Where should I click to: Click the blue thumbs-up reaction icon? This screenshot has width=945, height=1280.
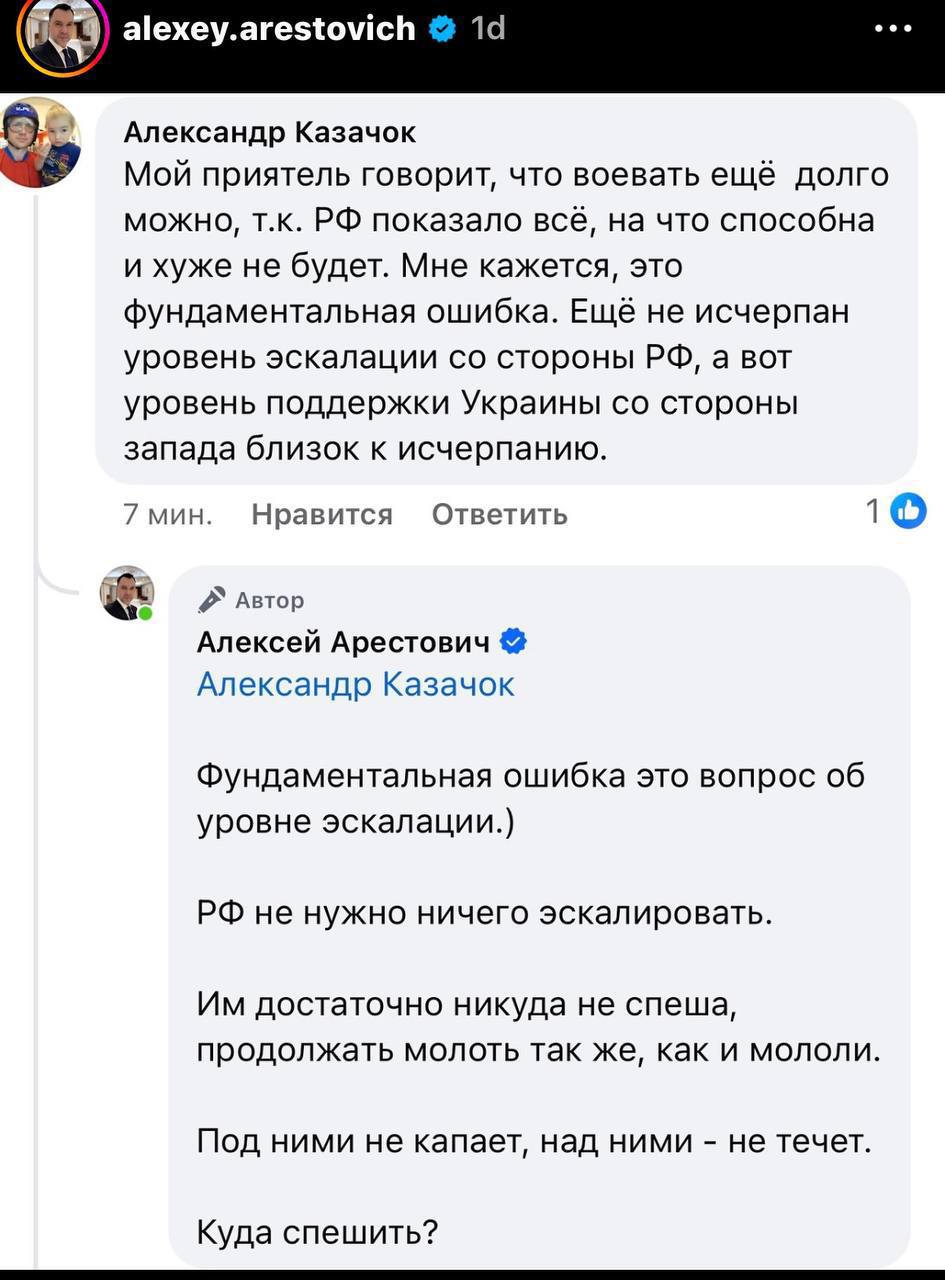909,511
